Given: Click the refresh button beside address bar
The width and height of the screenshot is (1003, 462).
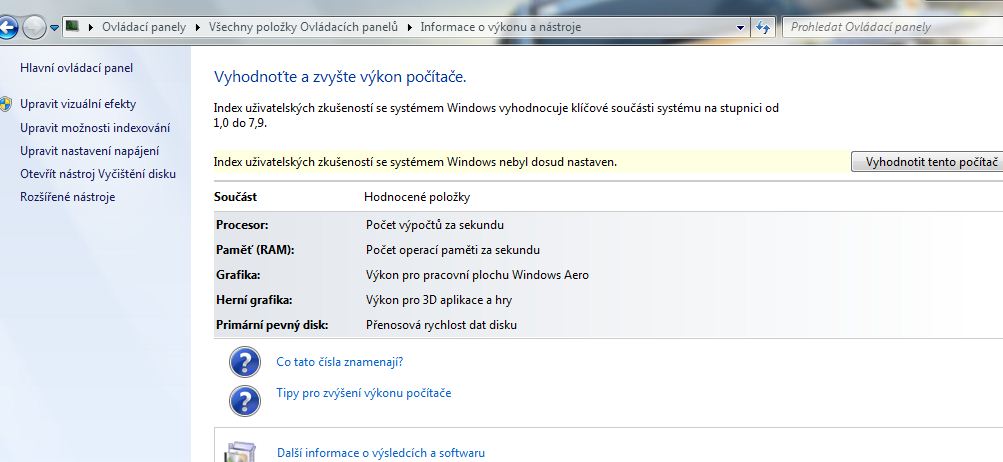Looking at the screenshot, I should 762,28.
